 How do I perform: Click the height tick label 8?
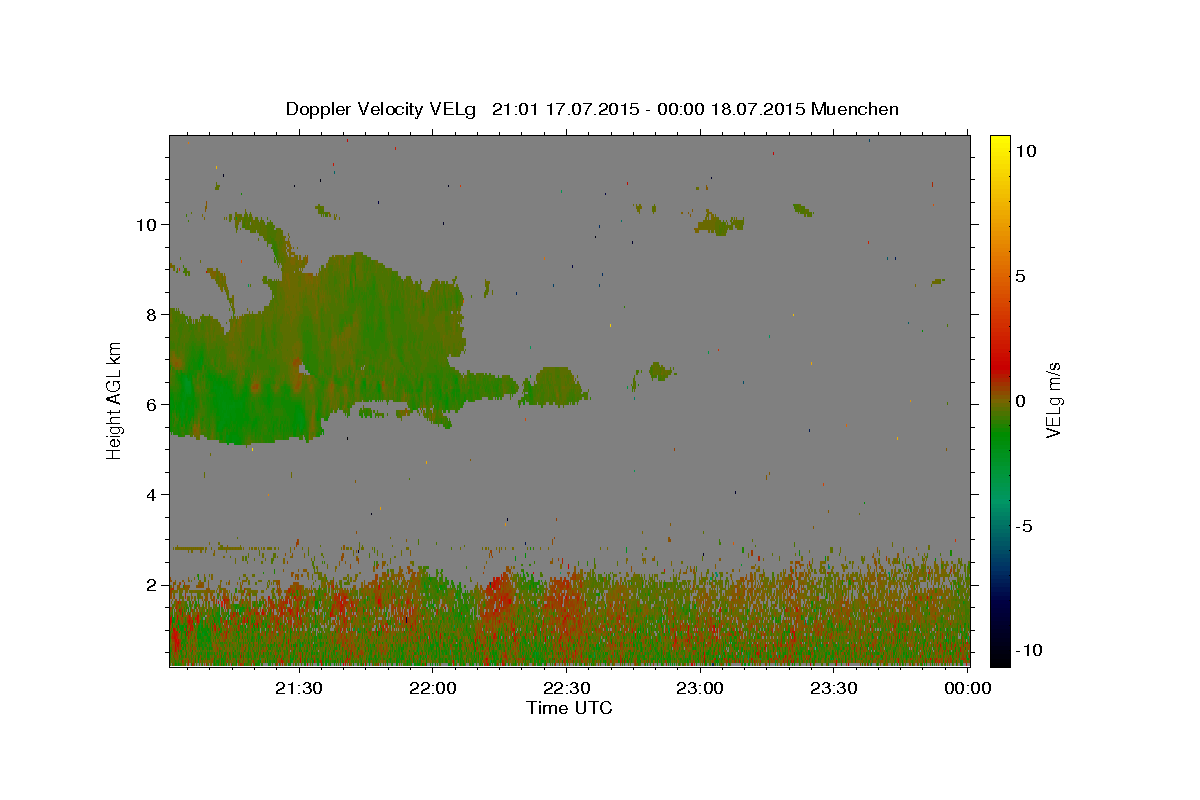[x=153, y=314]
